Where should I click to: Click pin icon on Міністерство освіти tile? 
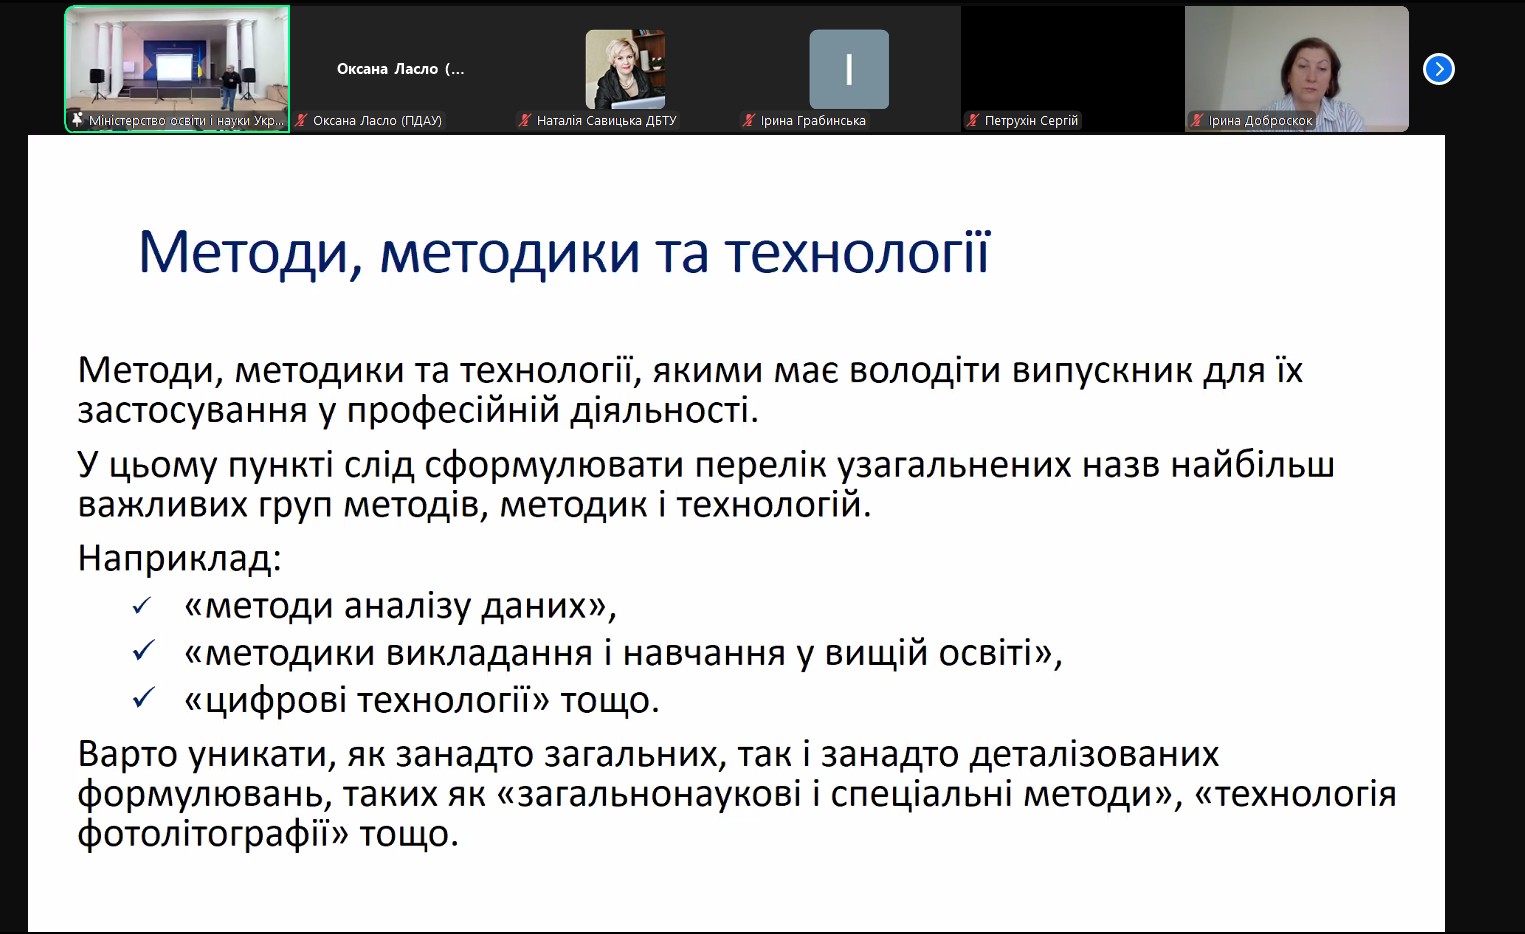coord(77,120)
